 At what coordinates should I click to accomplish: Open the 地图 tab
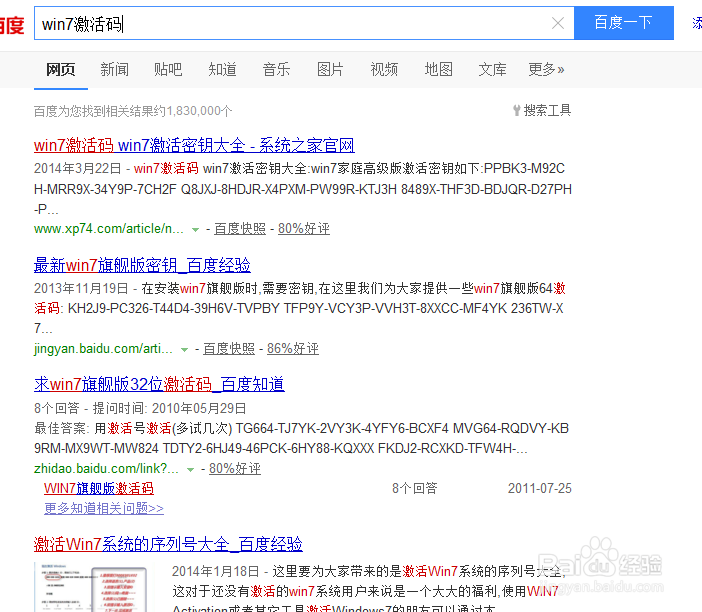tap(438, 69)
